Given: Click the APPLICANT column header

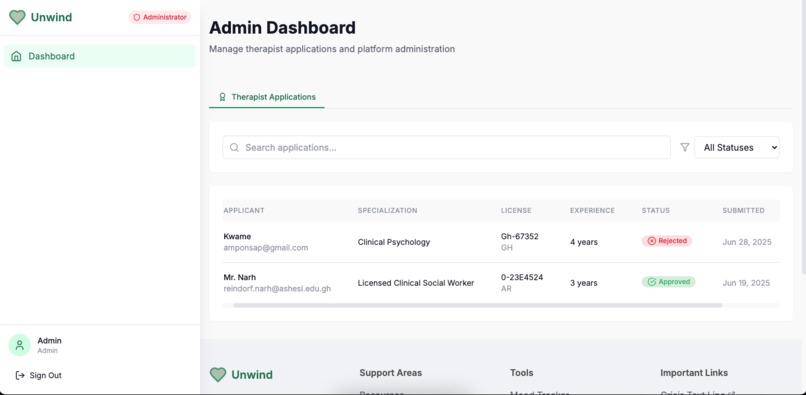Looking at the screenshot, I should (x=244, y=210).
